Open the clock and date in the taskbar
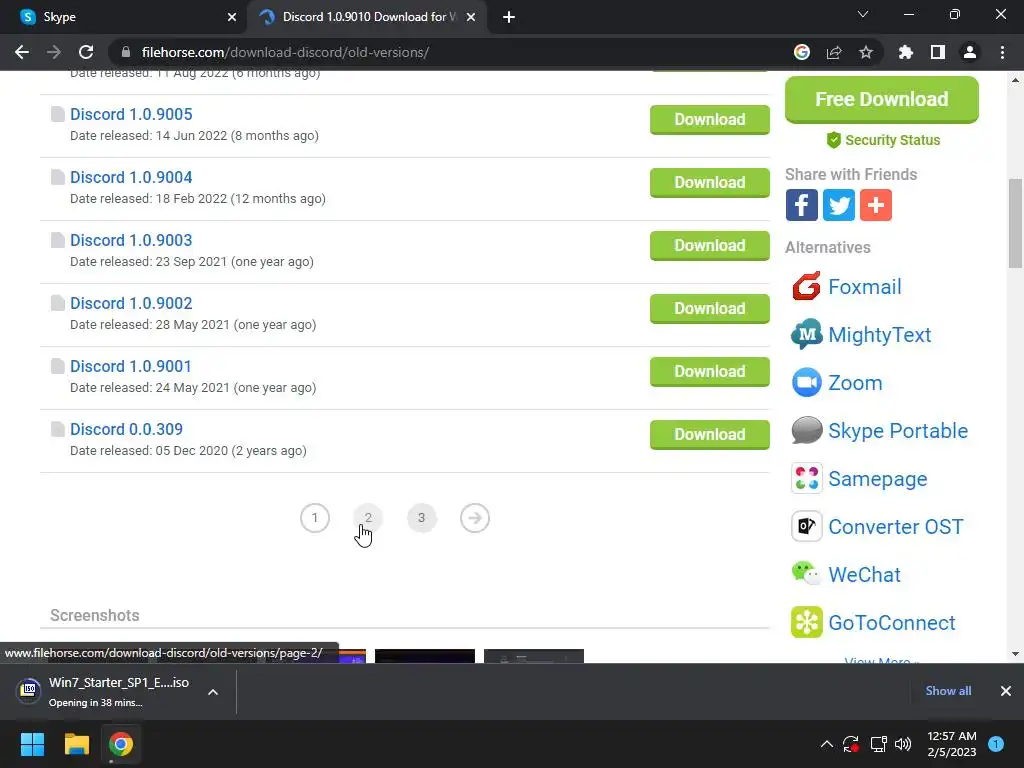The width and height of the screenshot is (1024, 768). point(952,744)
